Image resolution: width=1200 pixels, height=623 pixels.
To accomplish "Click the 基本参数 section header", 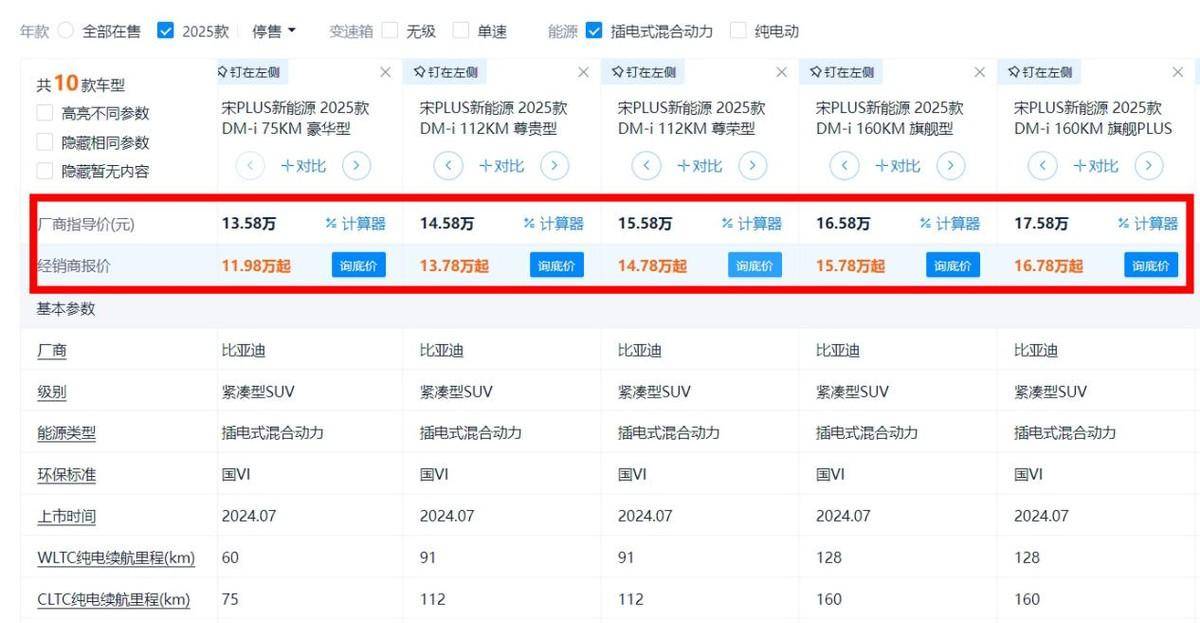I will [x=66, y=309].
